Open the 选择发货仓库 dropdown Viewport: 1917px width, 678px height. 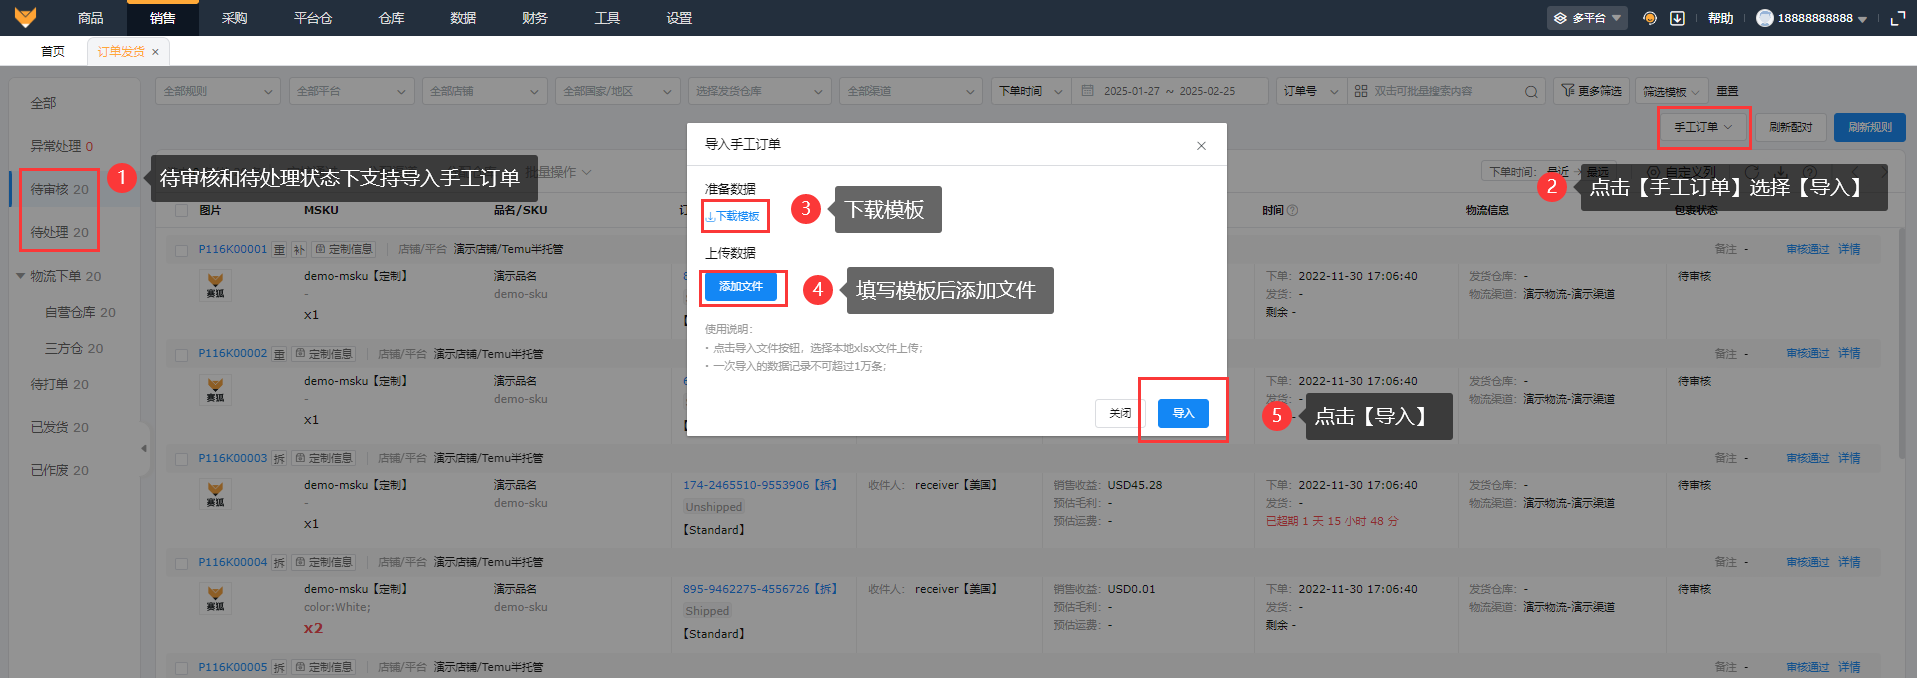759,91
